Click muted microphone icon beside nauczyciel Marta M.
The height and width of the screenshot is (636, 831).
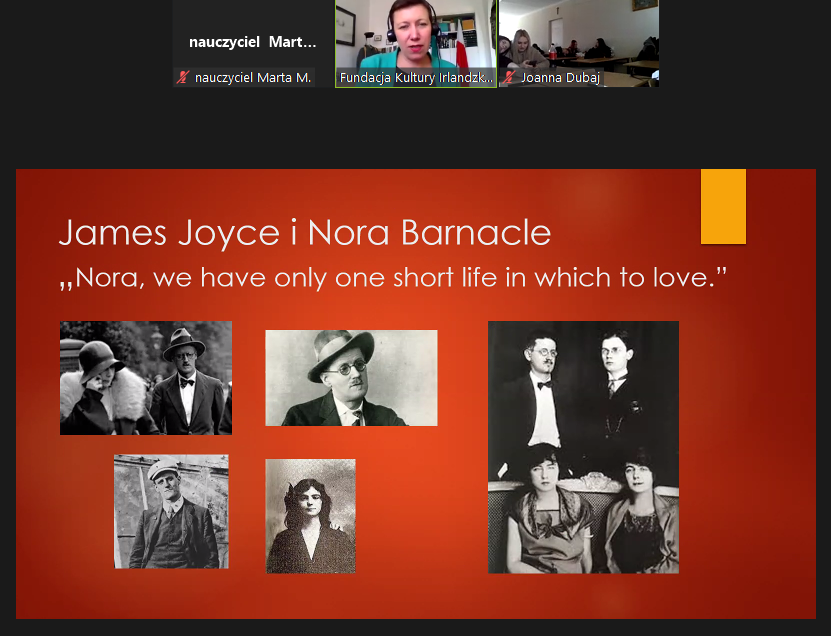click(183, 78)
